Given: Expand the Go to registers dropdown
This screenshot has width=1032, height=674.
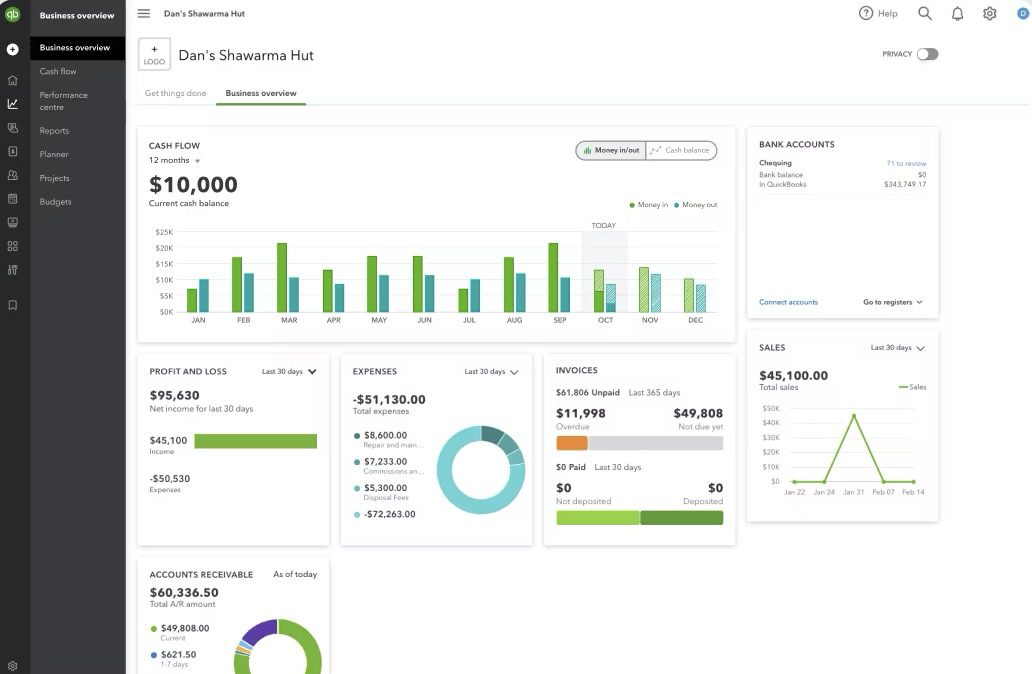Looking at the screenshot, I should pyautogui.click(x=888, y=300).
